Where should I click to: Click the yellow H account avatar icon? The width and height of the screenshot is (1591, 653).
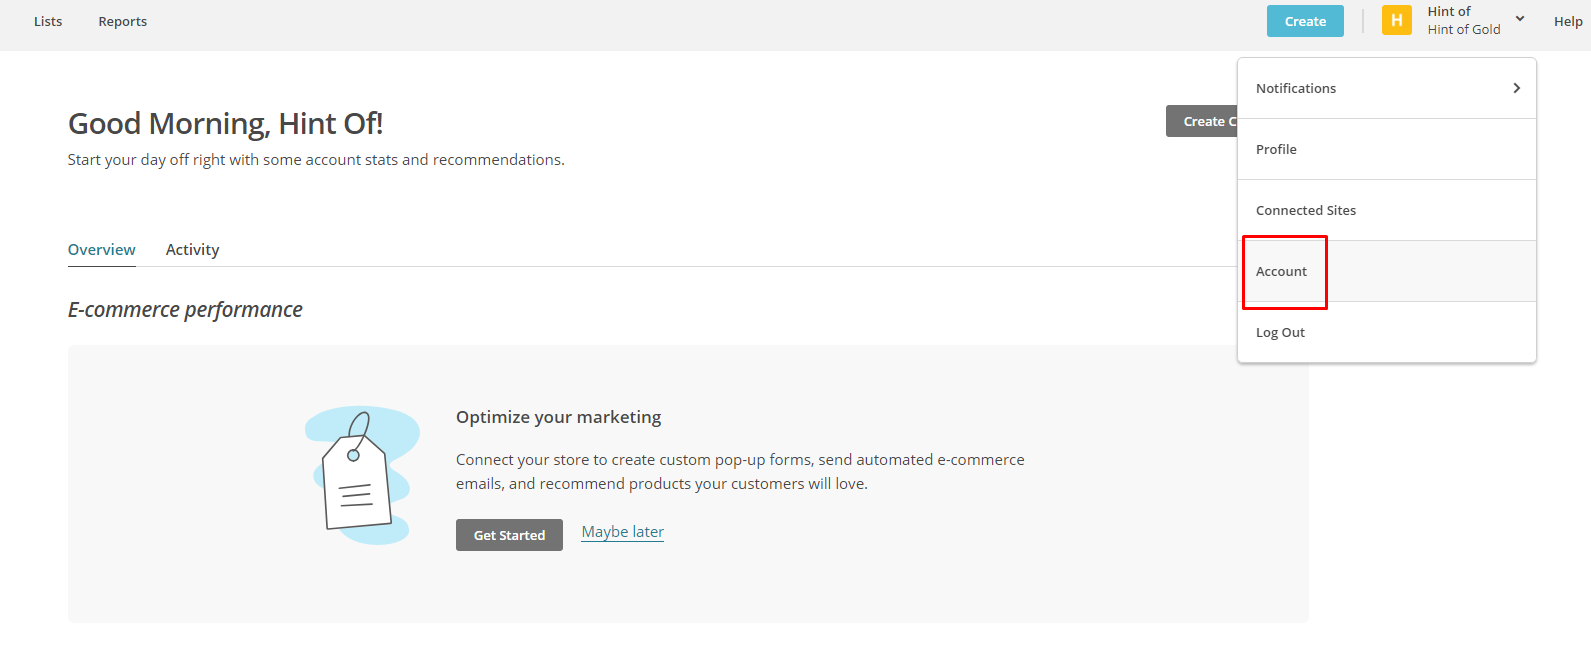pyautogui.click(x=1397, y=21)
